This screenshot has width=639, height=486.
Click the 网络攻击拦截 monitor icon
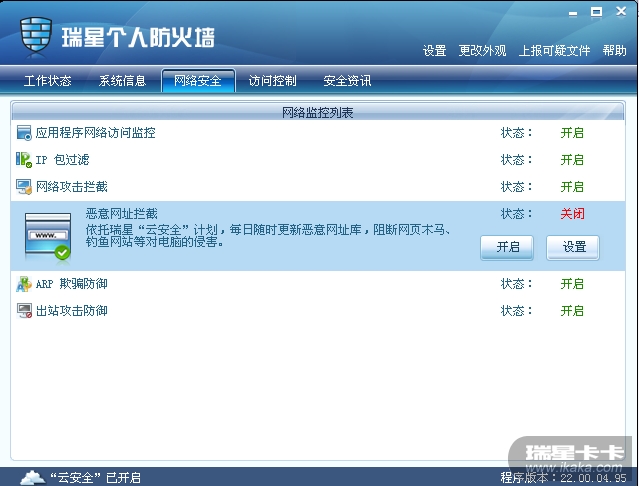point(24,187)
